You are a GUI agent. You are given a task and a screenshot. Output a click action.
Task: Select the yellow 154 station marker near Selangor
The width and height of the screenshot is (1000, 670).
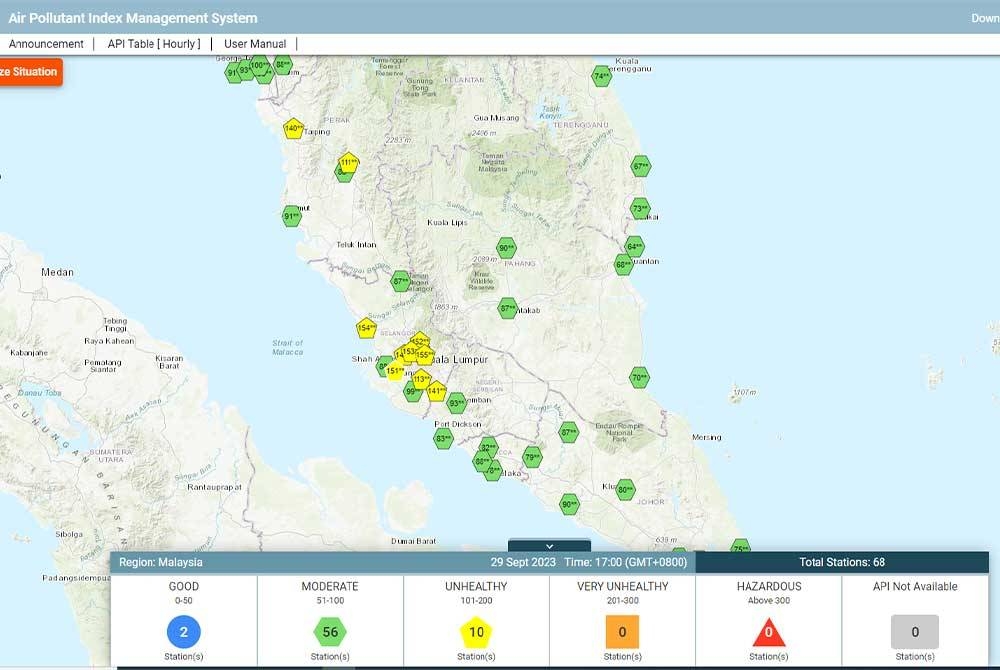(367, 327)
